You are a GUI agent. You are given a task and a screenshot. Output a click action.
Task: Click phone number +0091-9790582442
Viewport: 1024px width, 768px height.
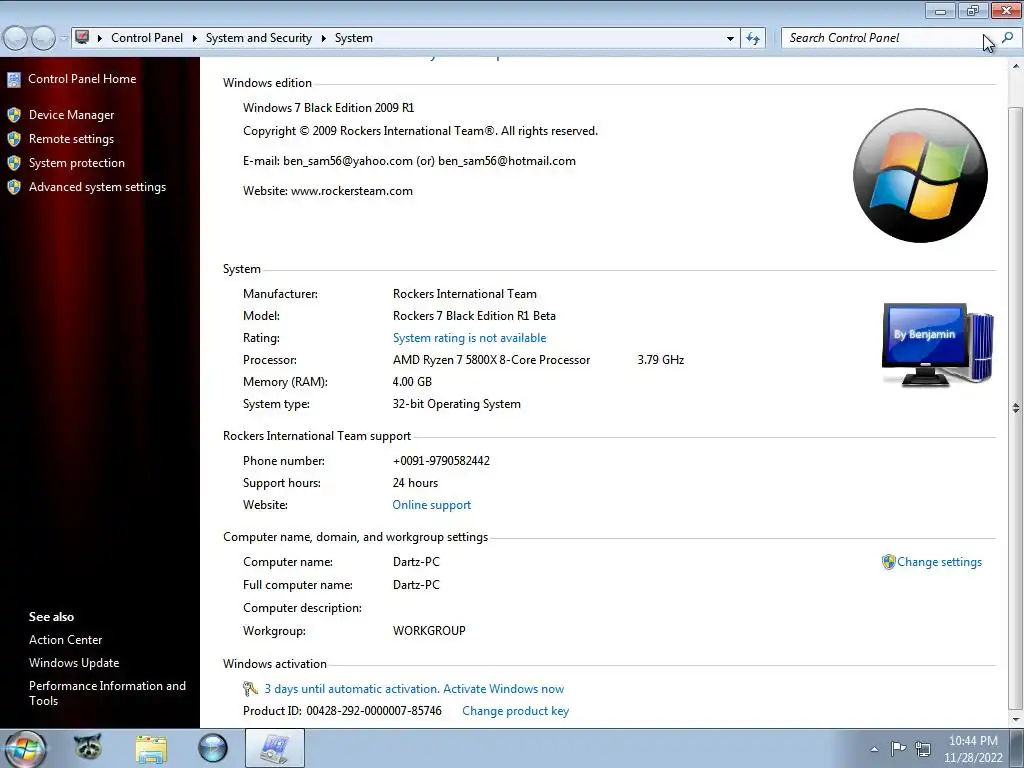[441, 461]
